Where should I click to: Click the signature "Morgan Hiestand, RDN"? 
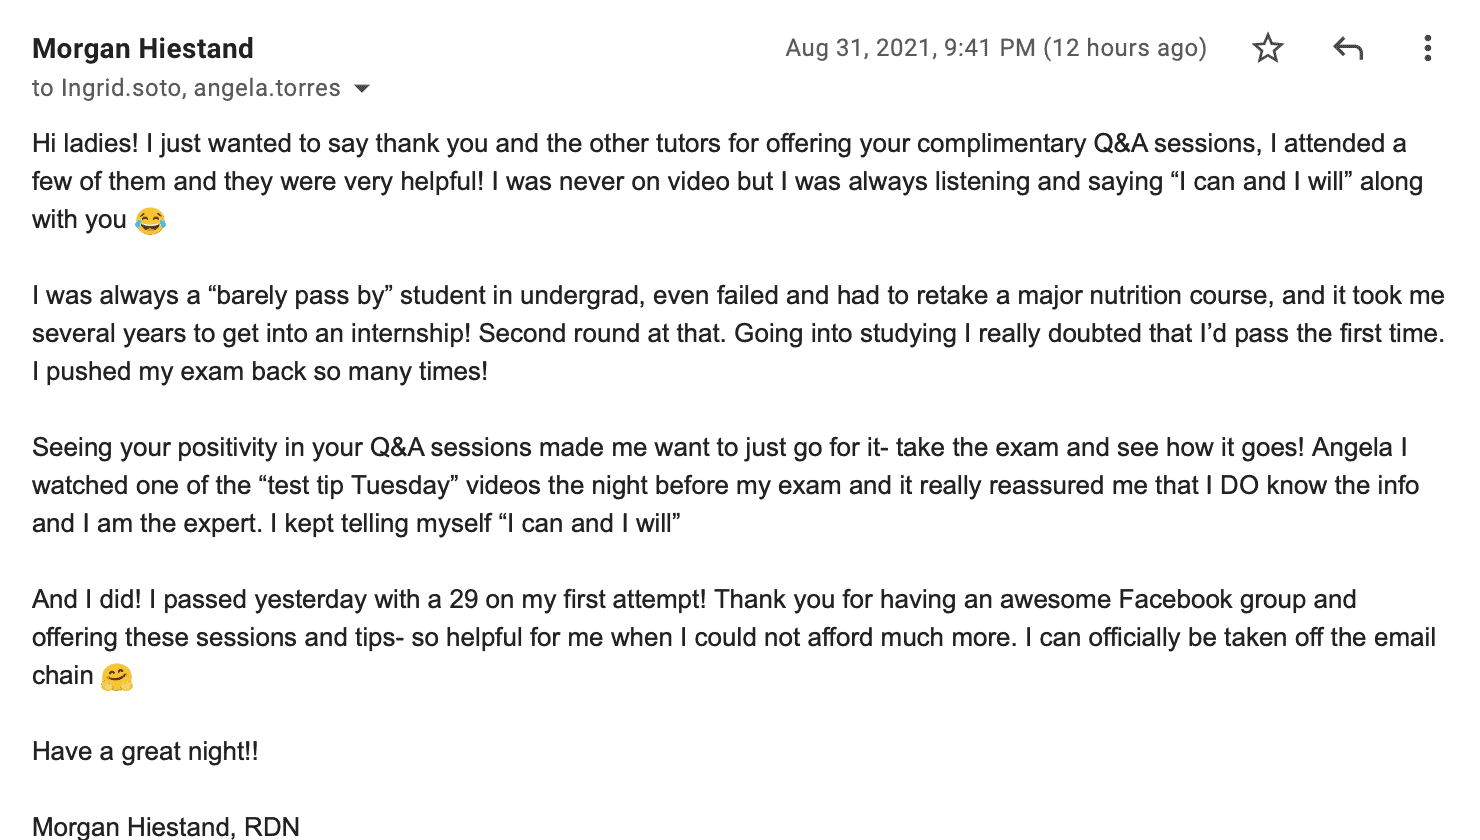coord(166,826)
